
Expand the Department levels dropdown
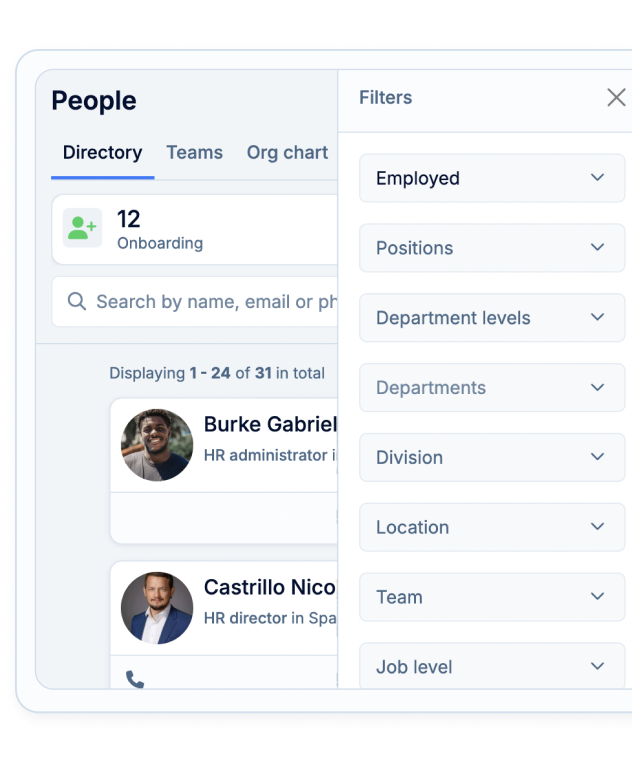coord(491,318)
